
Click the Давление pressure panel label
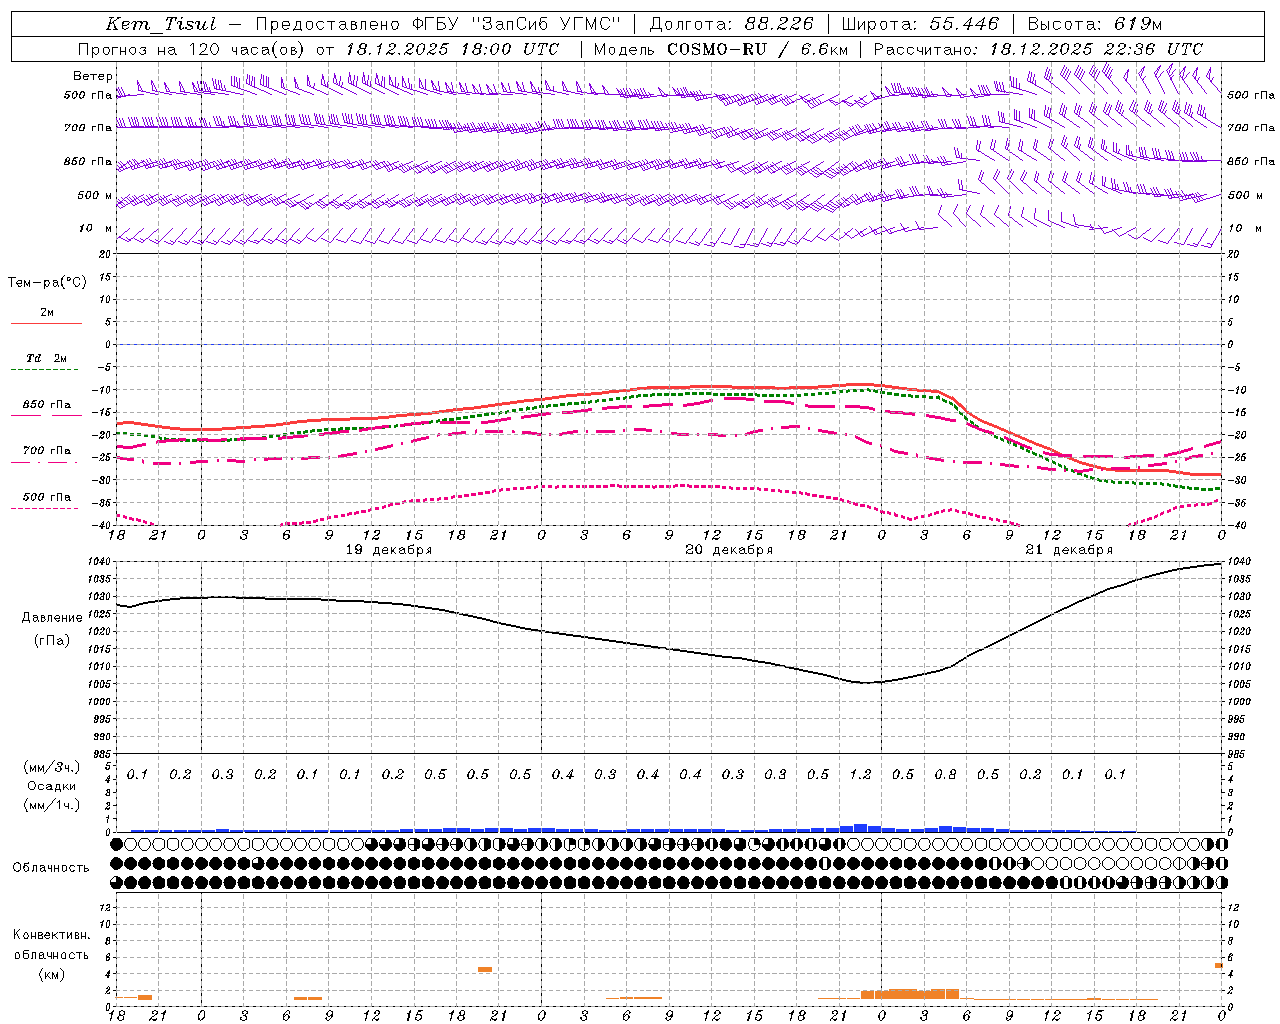click(x=52, y=617)
